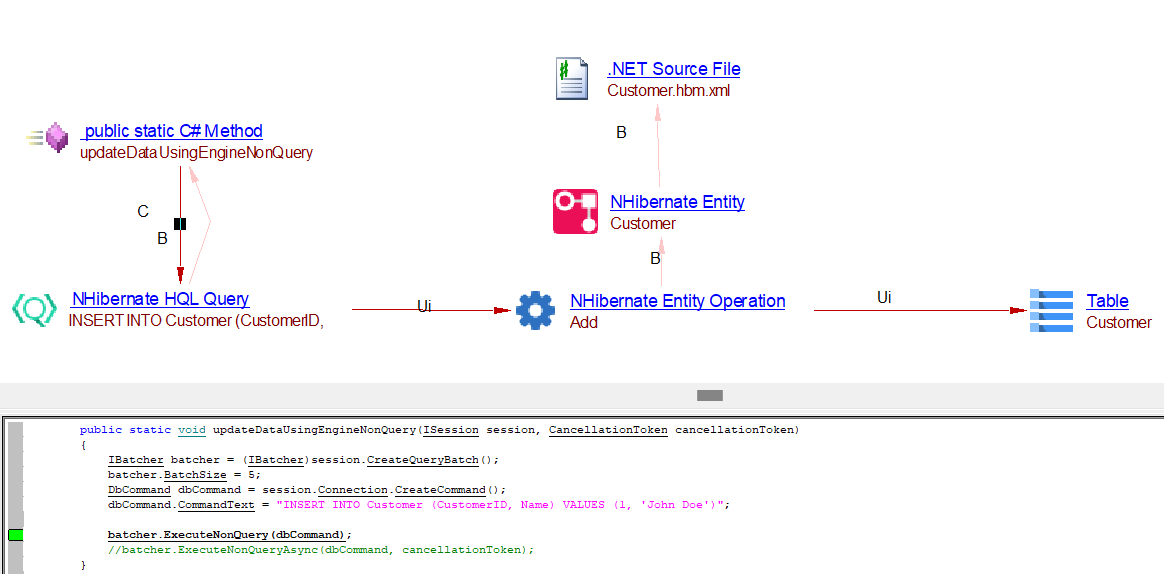Open the 'public static C# Method' link

click(x=172, y=131)
